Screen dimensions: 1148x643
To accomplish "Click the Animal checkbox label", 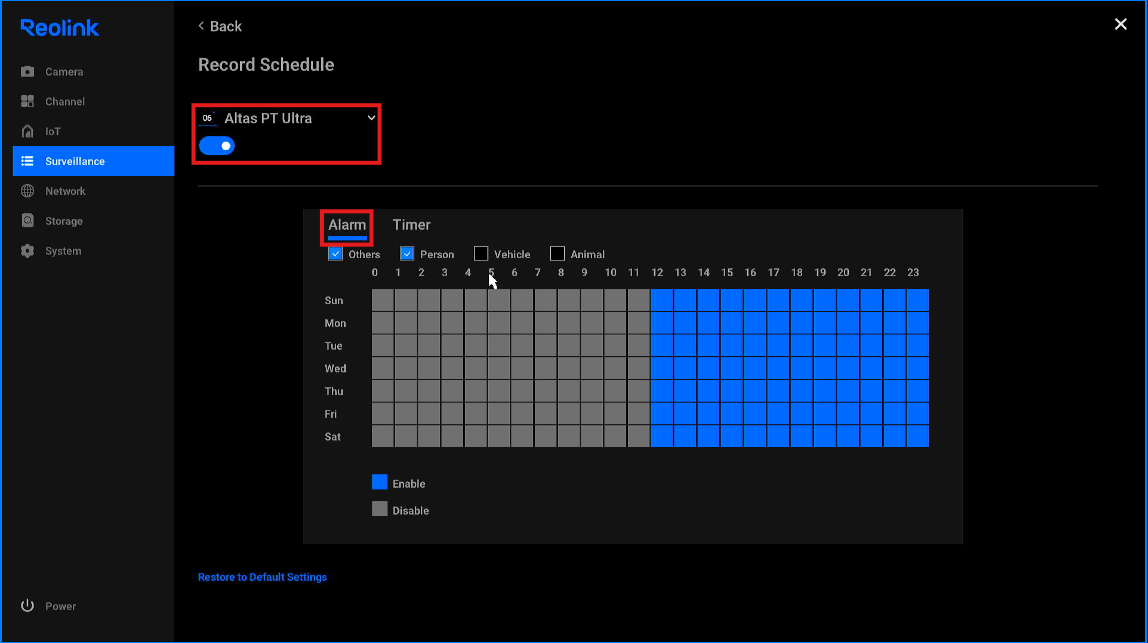I will (587, 255).
